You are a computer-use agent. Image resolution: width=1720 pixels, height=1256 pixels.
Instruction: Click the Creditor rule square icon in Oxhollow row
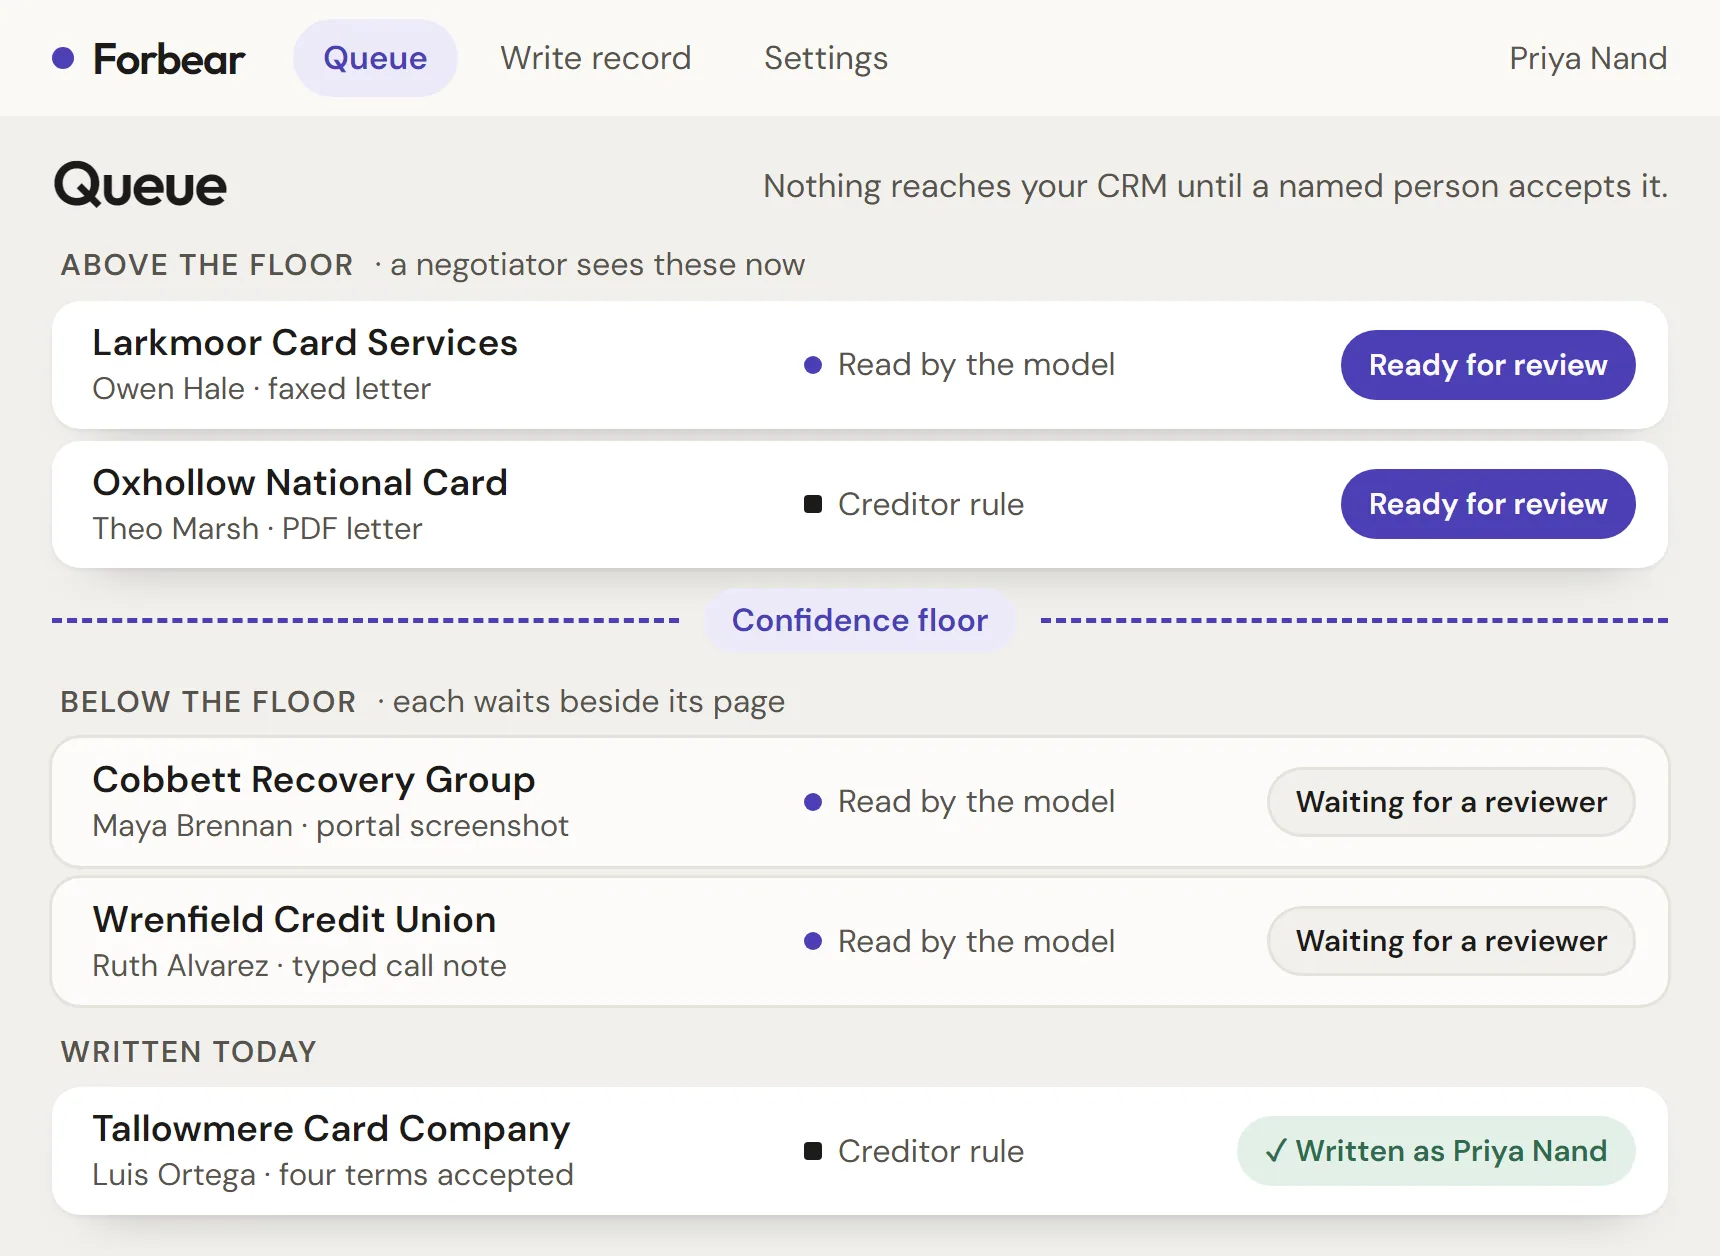tap(813, 504)
